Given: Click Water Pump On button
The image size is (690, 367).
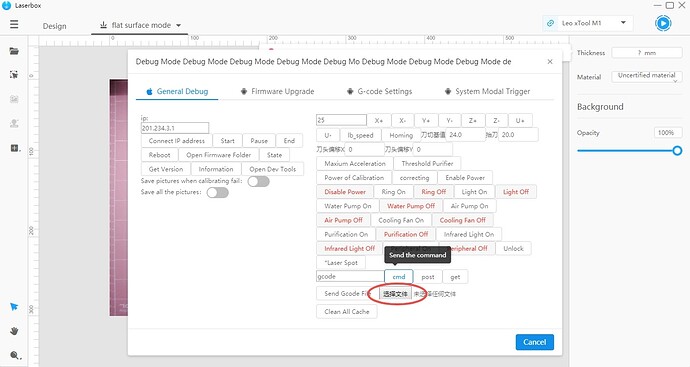Looking at the screenshot, I should pos(348,206).
